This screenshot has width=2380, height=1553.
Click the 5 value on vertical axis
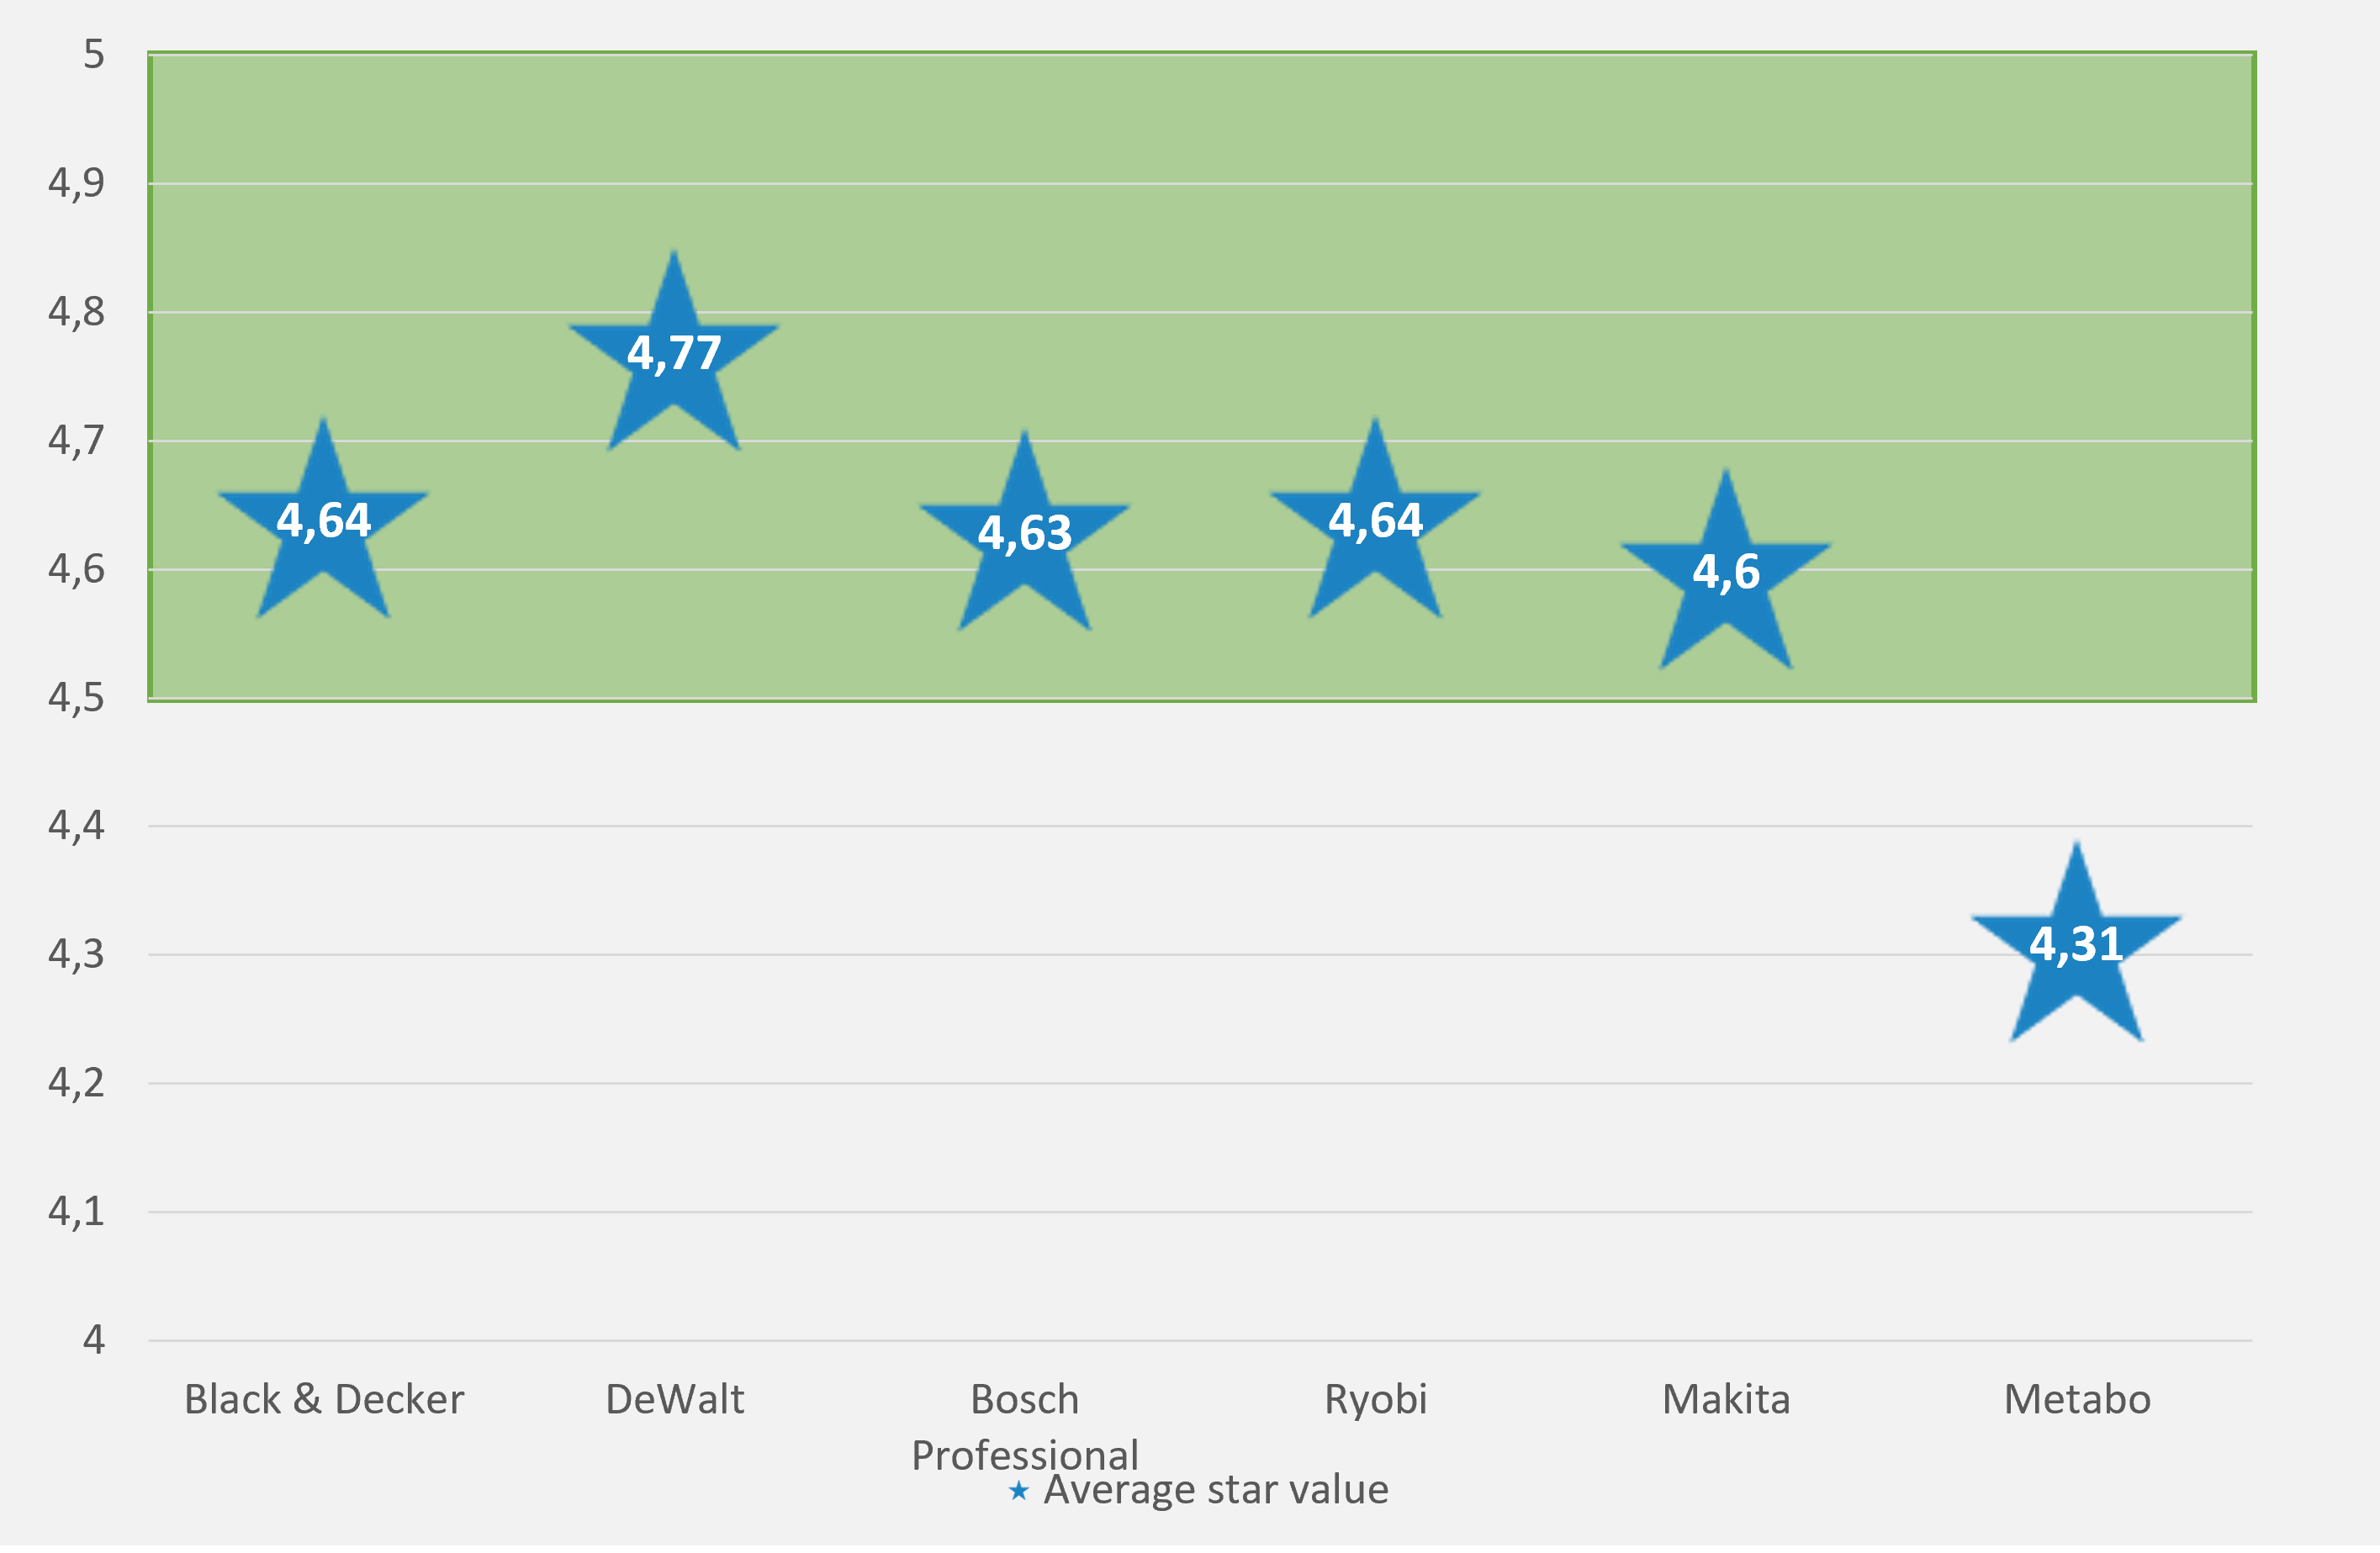tap(93, 54)
